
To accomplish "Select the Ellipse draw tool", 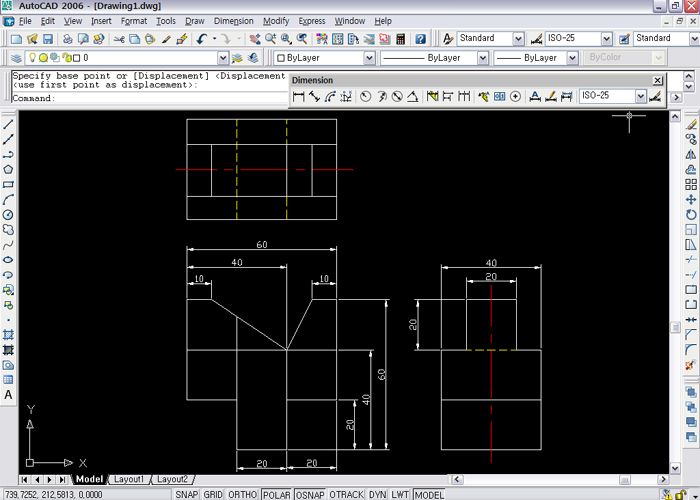I will pyautogui.click(x=8, y=260).
